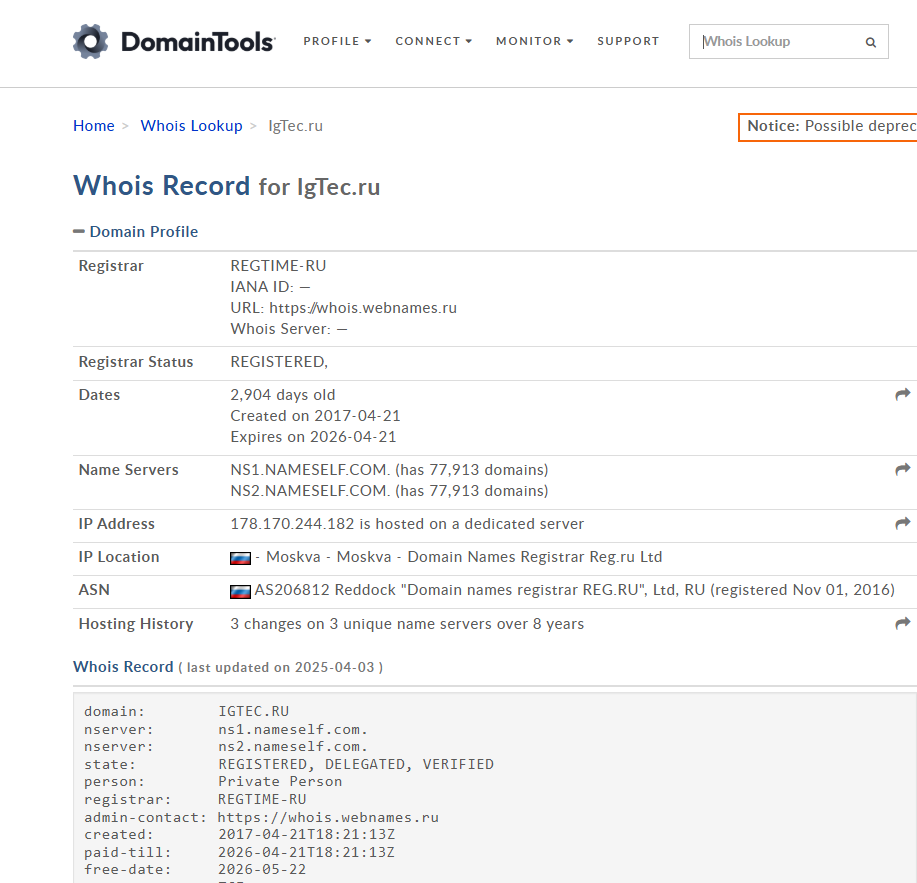Screen dimensions: 917x883
Task: Select 'IANA ID: —' text
Action: tap(270, 287)
